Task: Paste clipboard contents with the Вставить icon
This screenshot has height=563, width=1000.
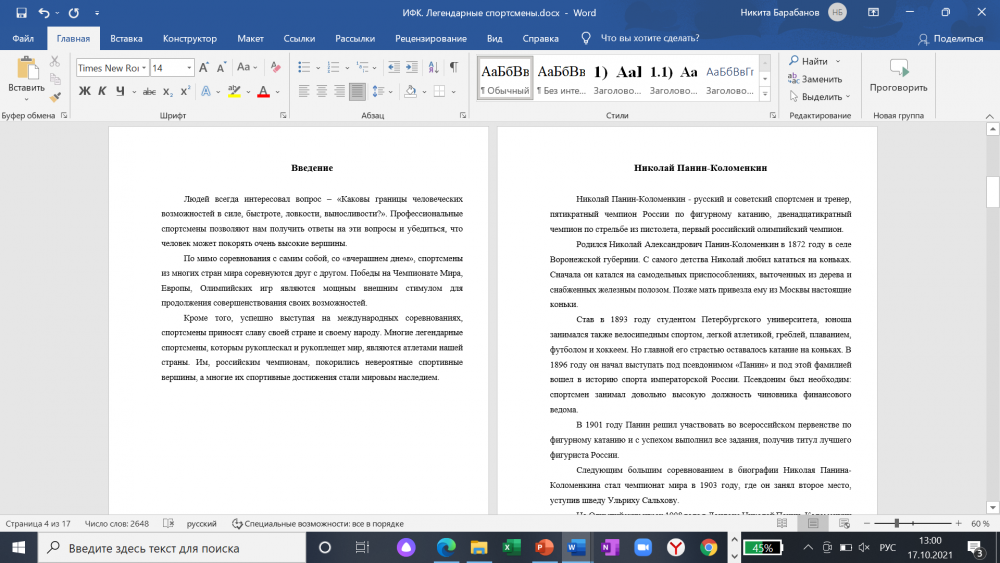Action: (26, 68)
